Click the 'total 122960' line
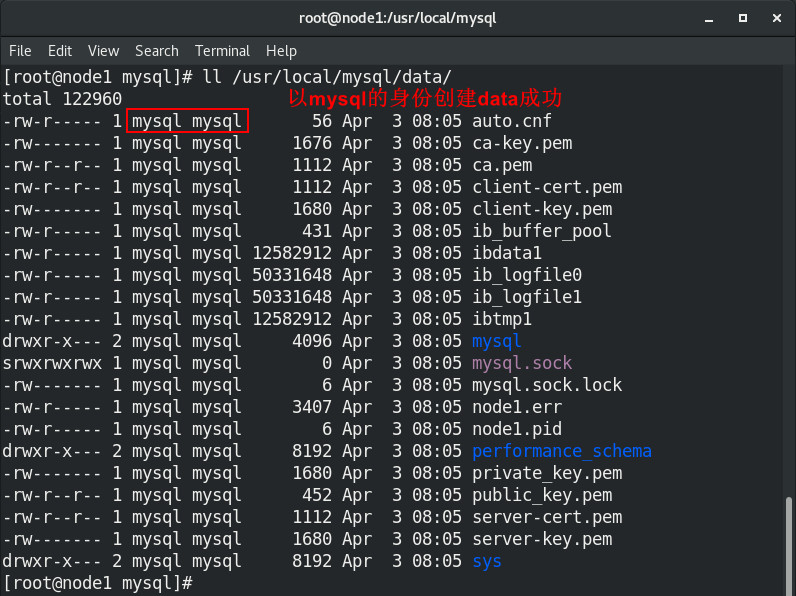Image resolution: width=796 pixels, height=596 pixels. tap(62, 99)
